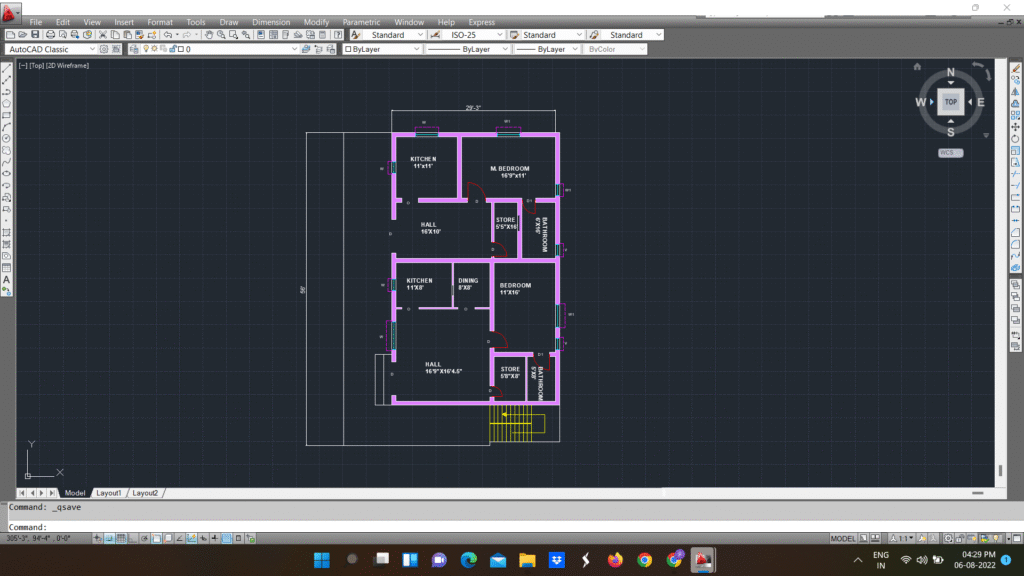This screenshot has width=1024, height=576.
Task: Open the File menu
Action: pos(36,22)
